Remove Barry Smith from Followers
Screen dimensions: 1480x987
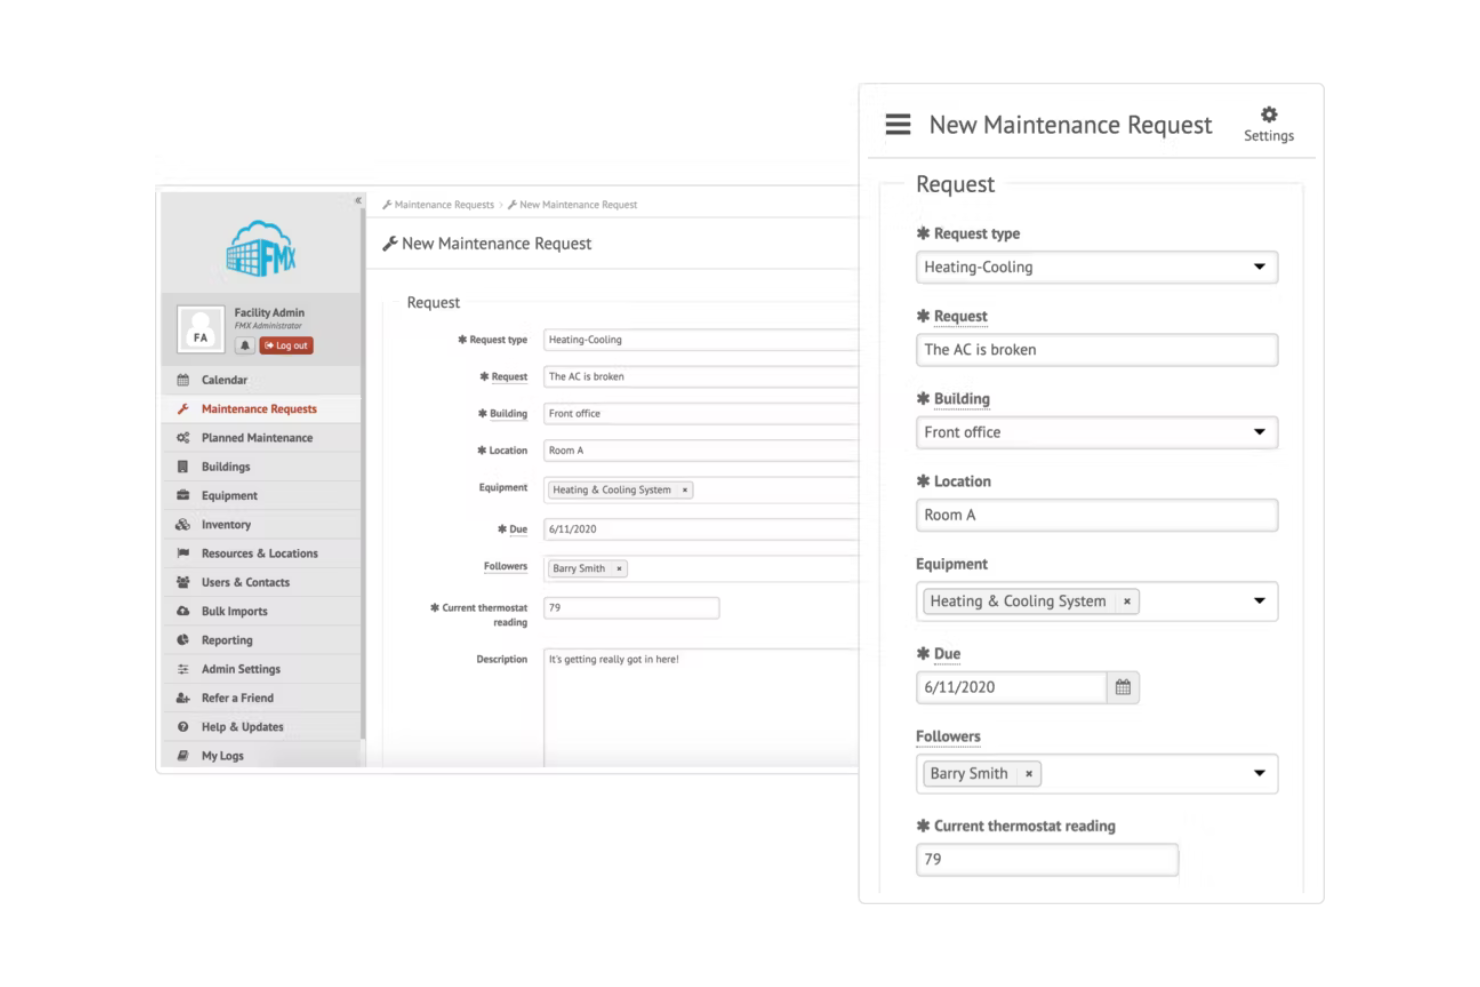[x=1029, y=773]
